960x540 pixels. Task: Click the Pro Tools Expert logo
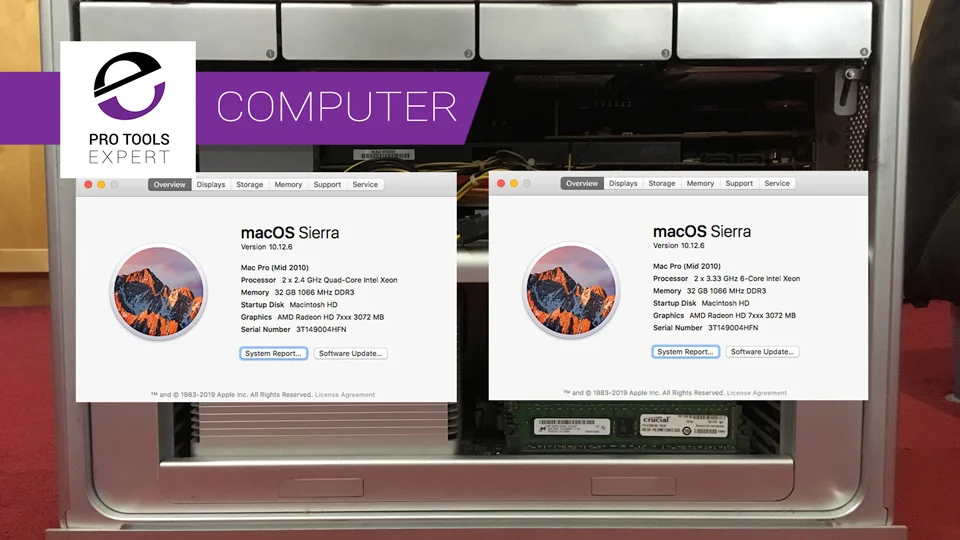click(x=129, y=109)
